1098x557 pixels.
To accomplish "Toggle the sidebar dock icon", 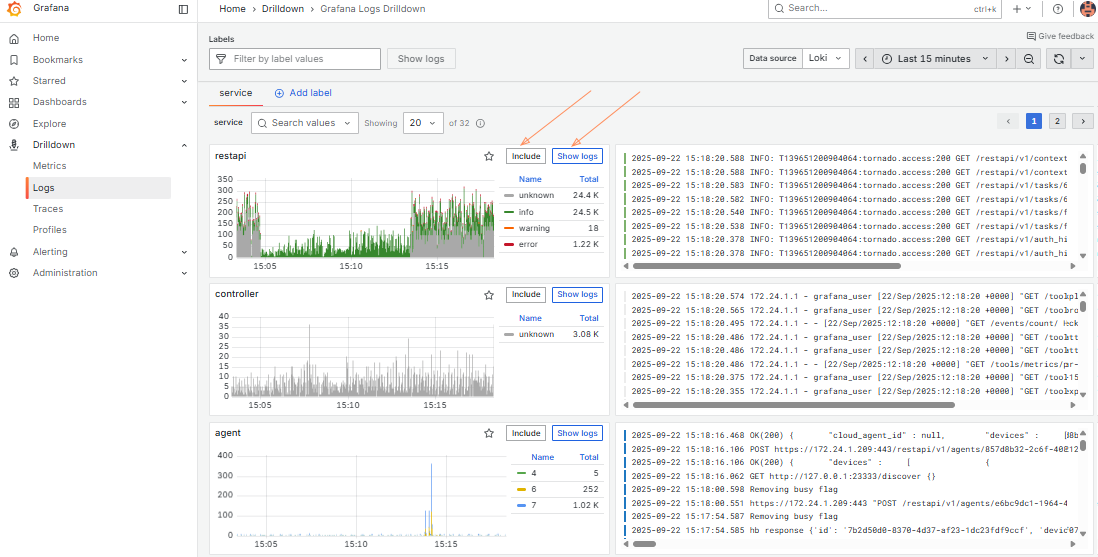I will 183,9.
